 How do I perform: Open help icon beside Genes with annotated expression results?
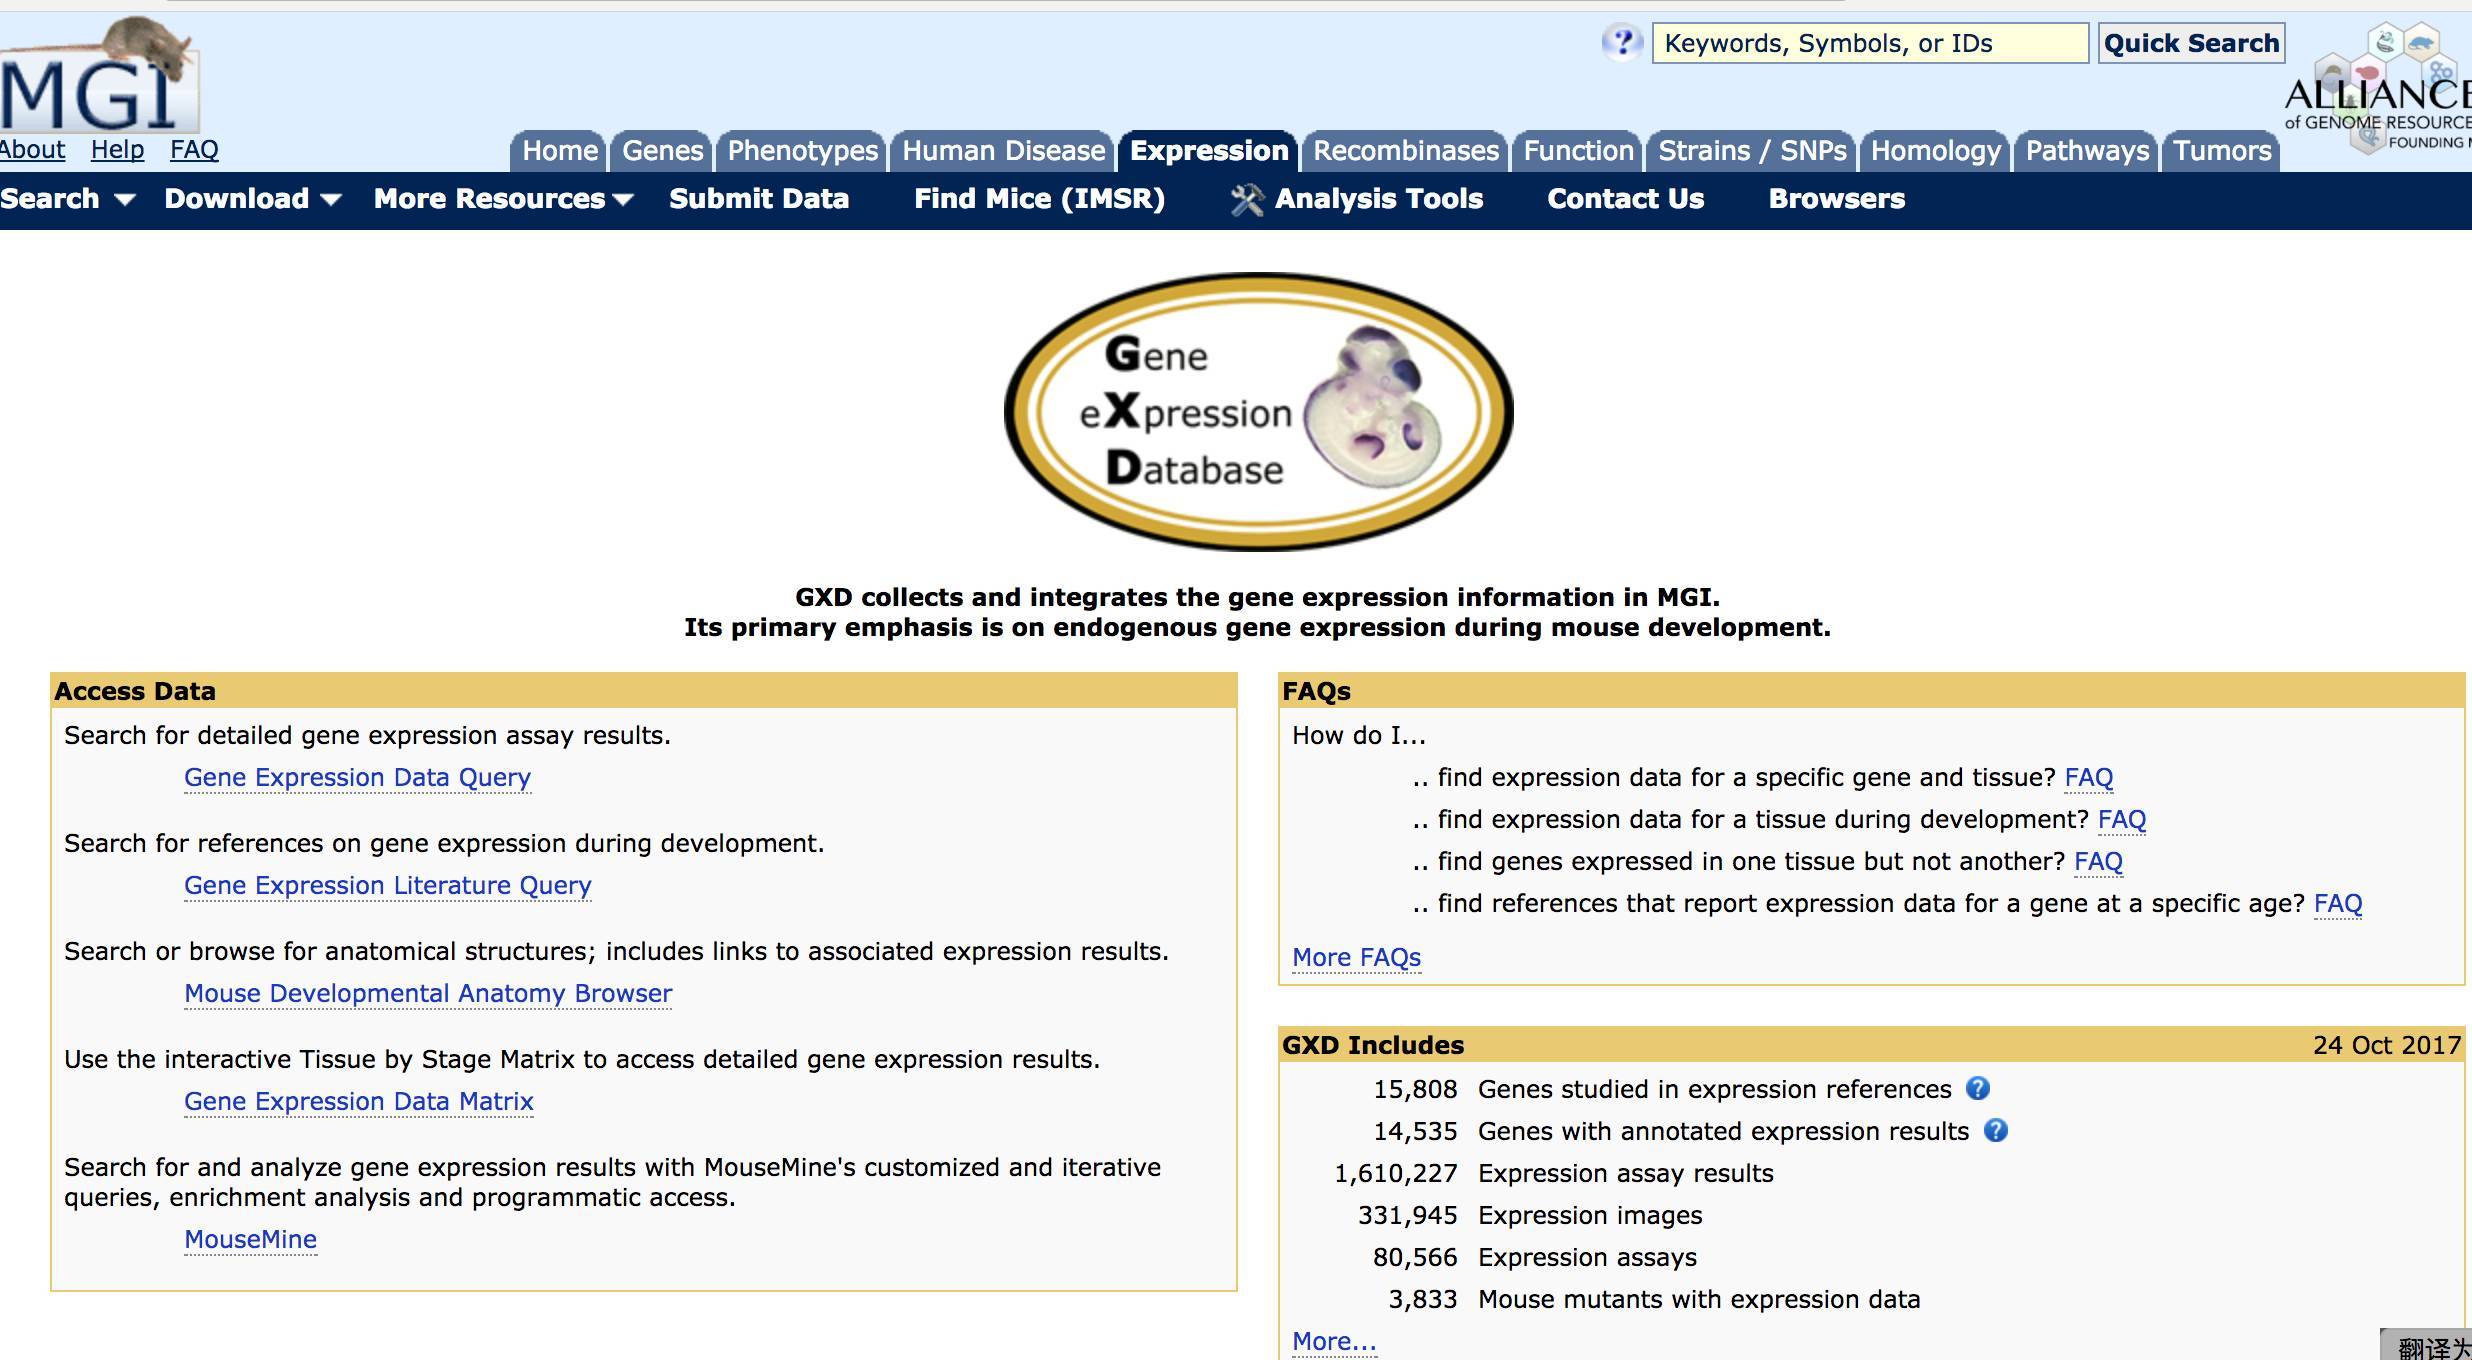pyautogui.click(x=1995, y=1130)
